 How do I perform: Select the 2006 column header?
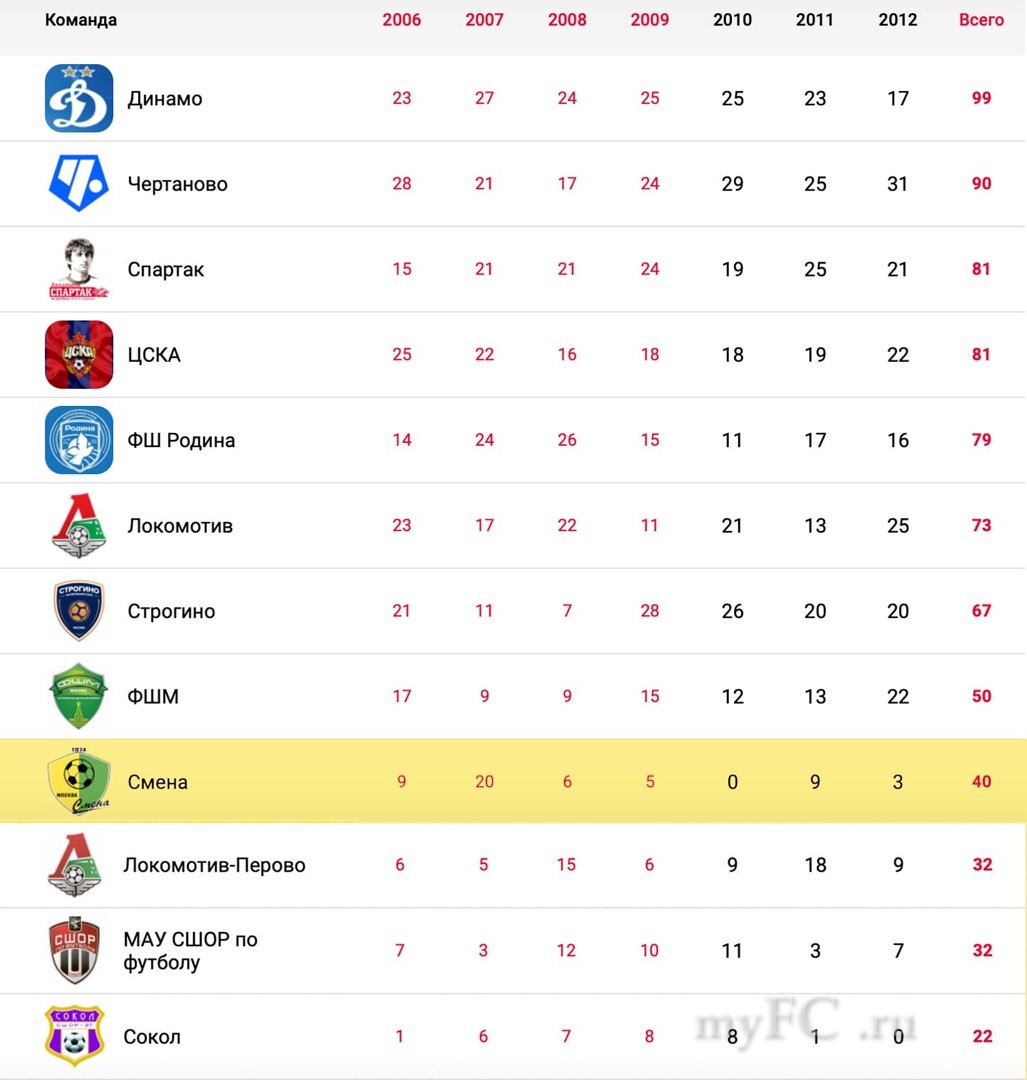pyautogui.click(x=402, y=20)
